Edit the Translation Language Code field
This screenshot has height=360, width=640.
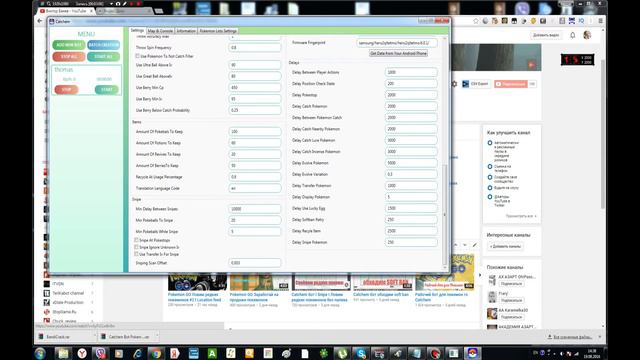pyautogui.click(x=255, y=189)
